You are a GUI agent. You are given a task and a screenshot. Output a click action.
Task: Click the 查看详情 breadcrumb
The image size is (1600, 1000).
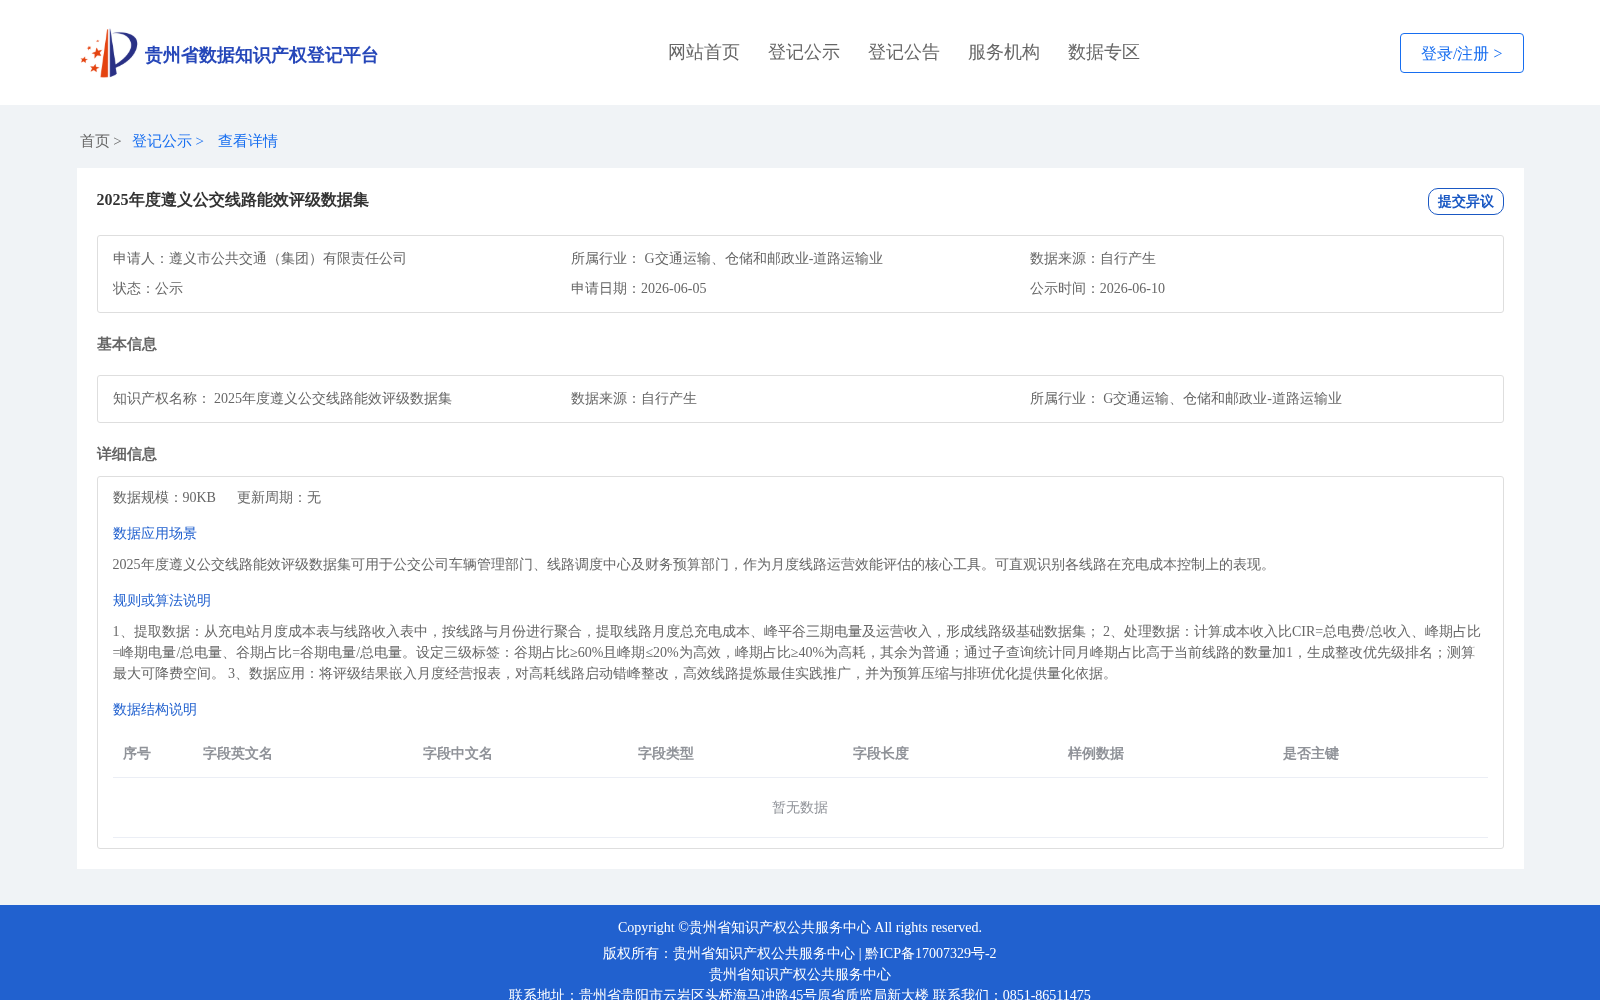click(x=248, y=141)
